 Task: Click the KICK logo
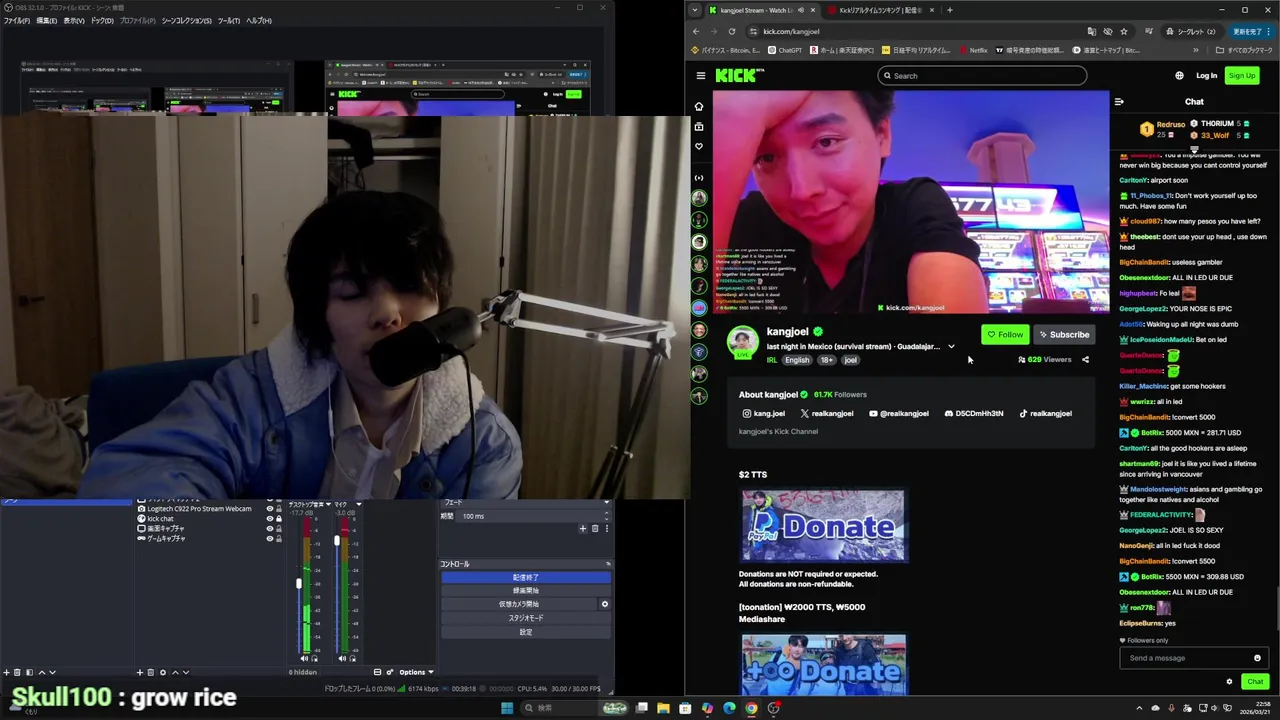tap(738, 75)
